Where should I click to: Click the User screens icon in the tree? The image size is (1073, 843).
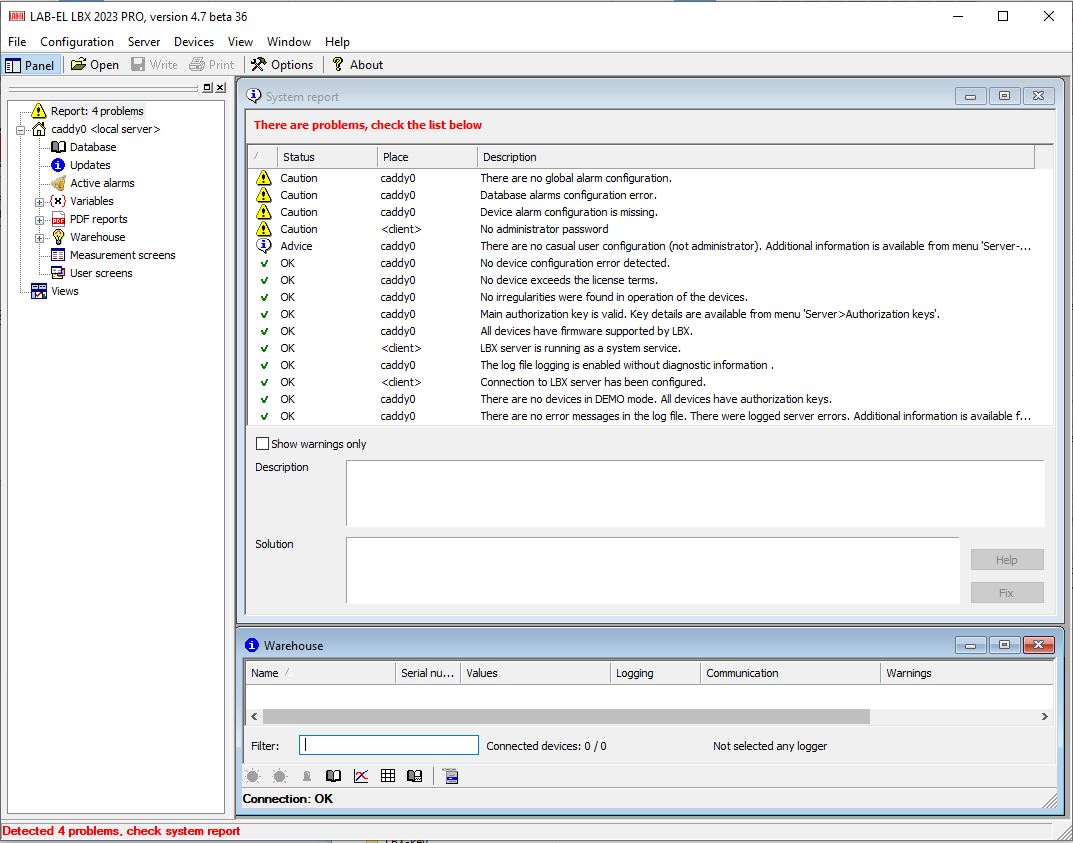point(58,273)
